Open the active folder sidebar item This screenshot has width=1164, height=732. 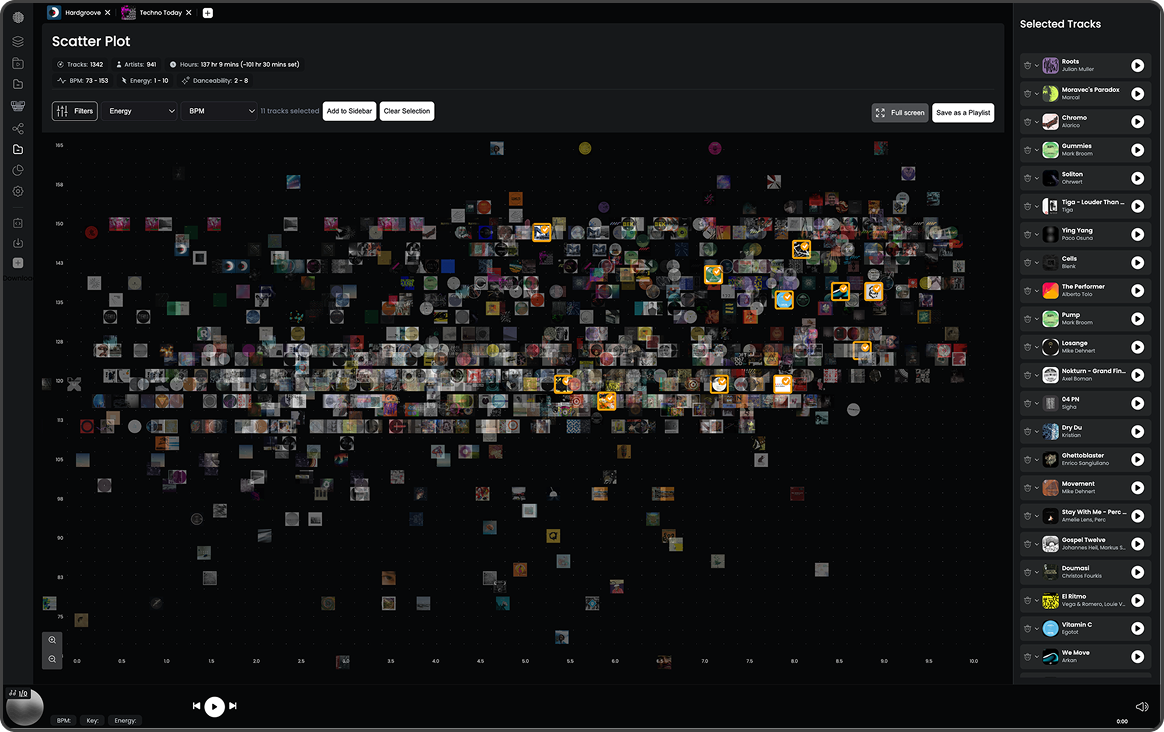click(18, 149)
